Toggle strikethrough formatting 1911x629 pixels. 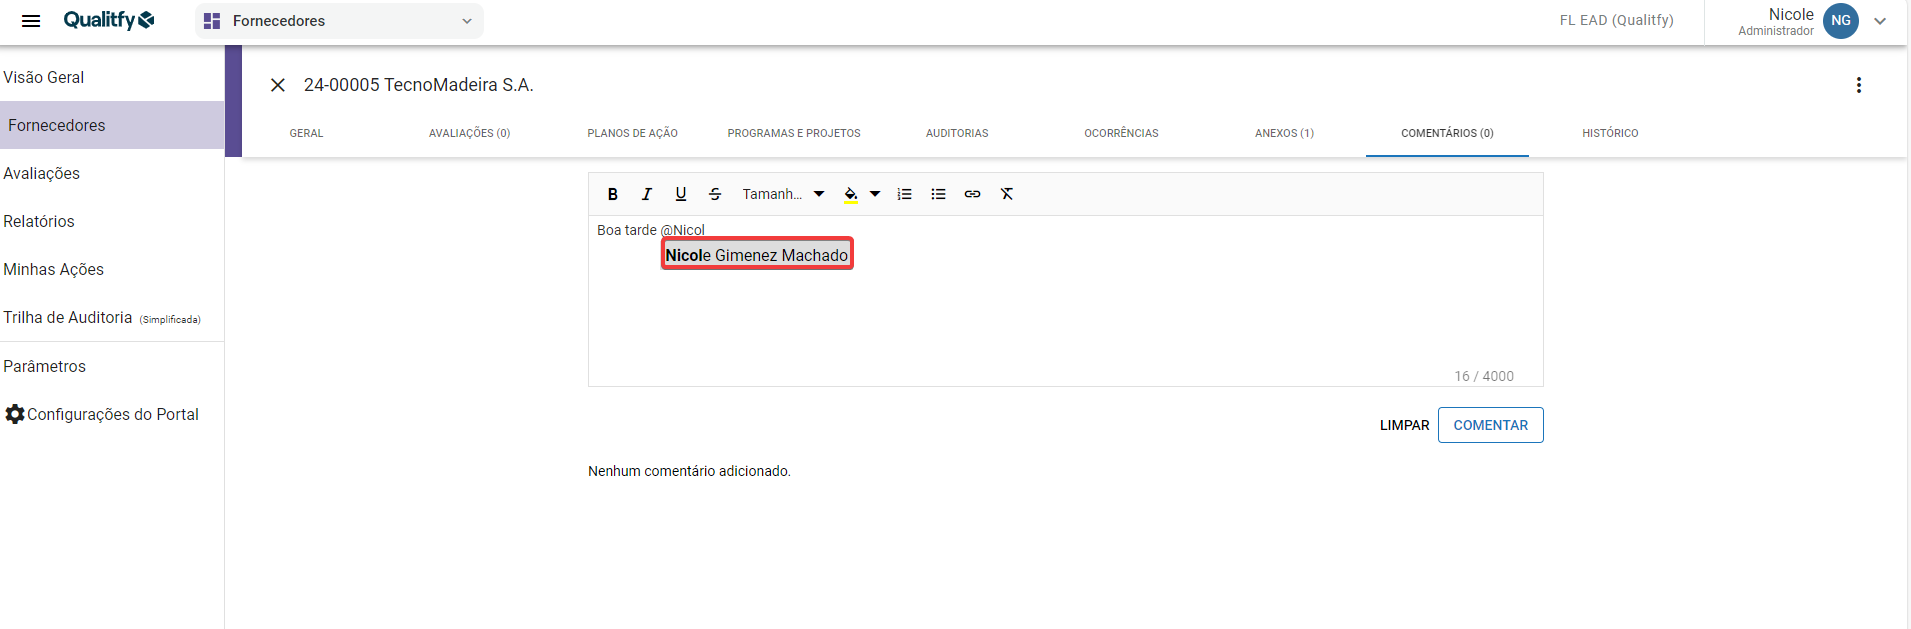(x=715, y=194)
